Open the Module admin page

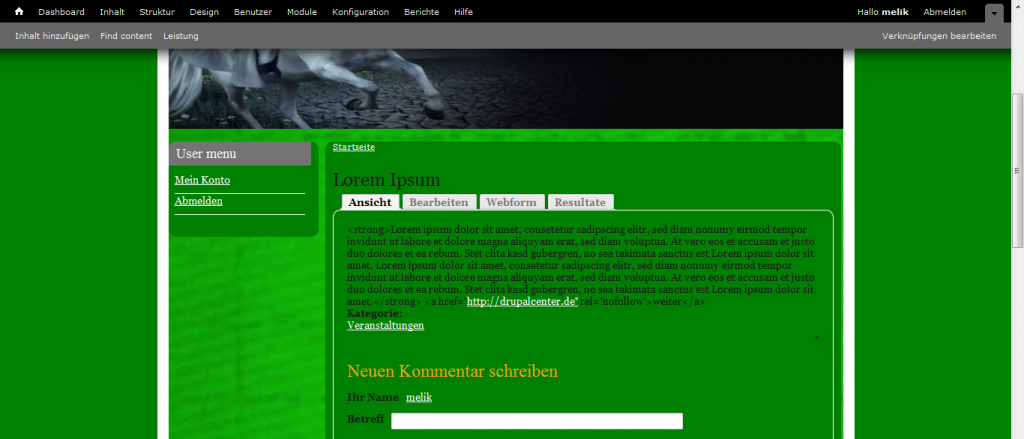302,12
